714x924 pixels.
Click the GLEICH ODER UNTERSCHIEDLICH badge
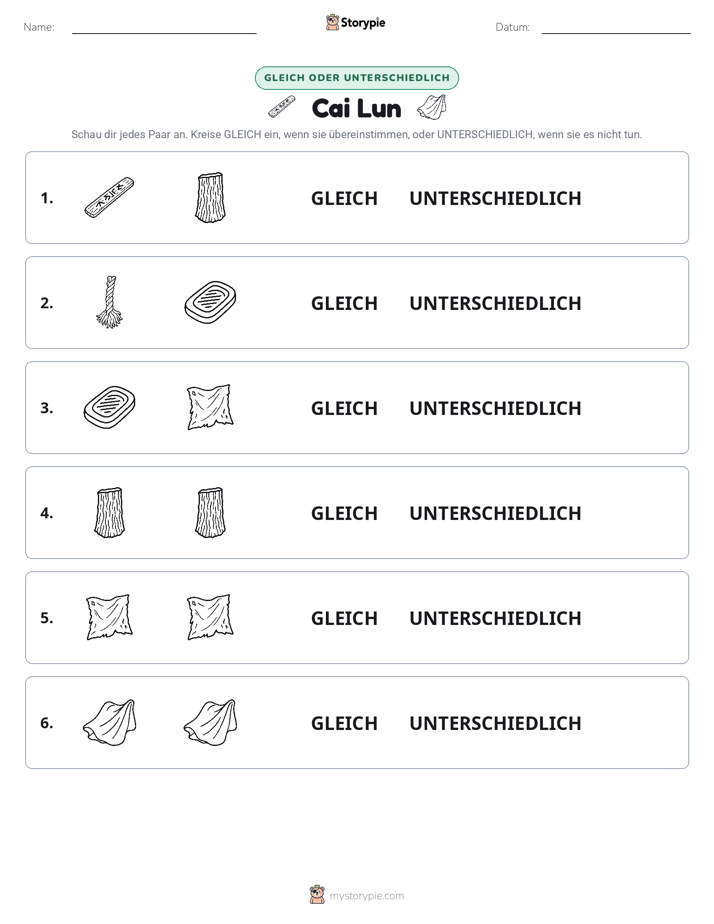tap(356, 78)
